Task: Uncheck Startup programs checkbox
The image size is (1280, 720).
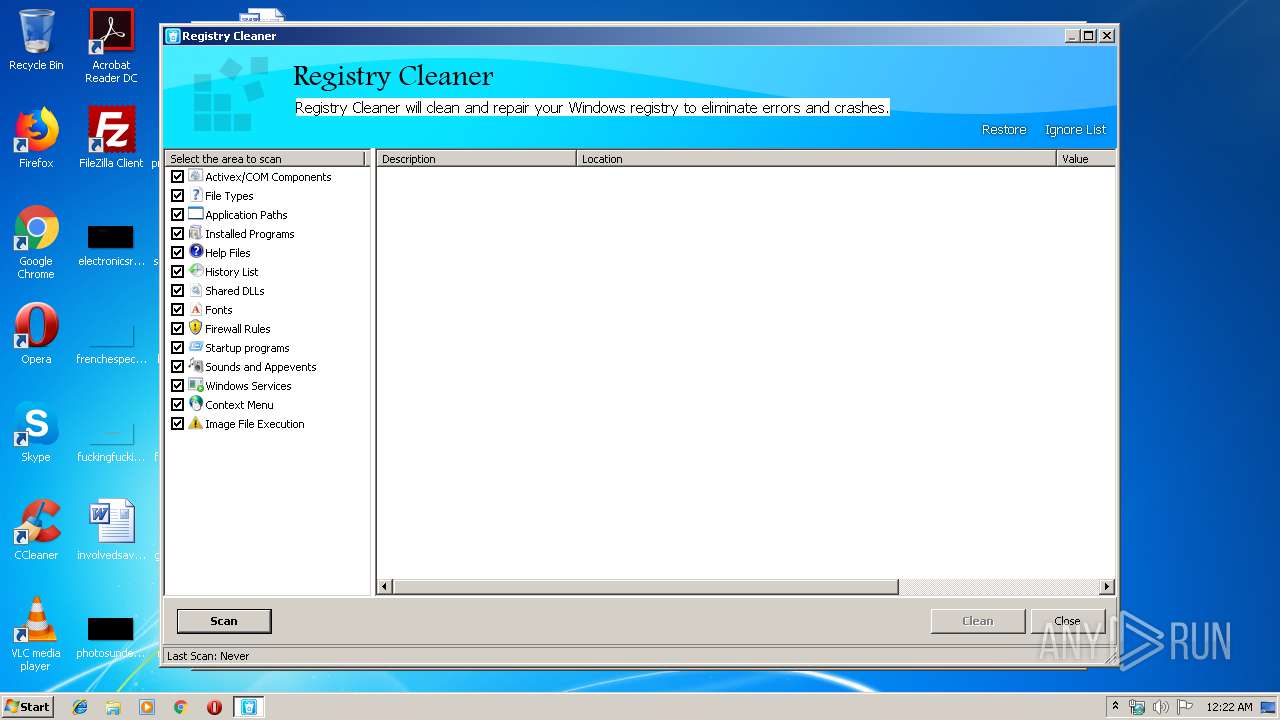Action: 177,347
